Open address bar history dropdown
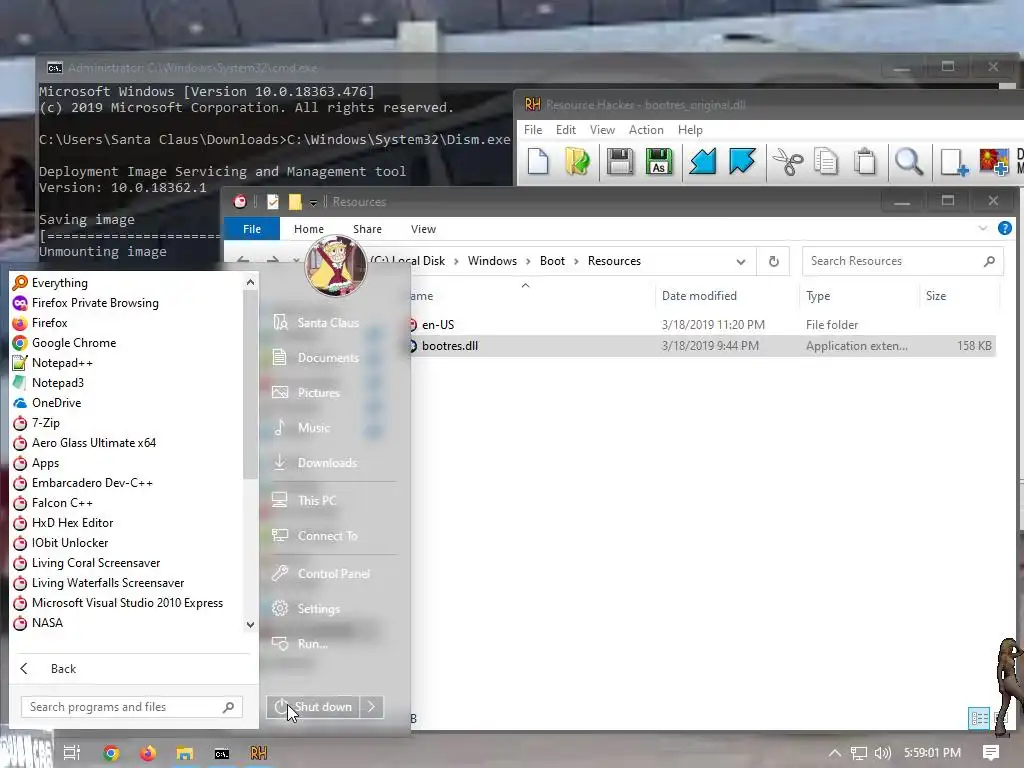 click(741, 262)
